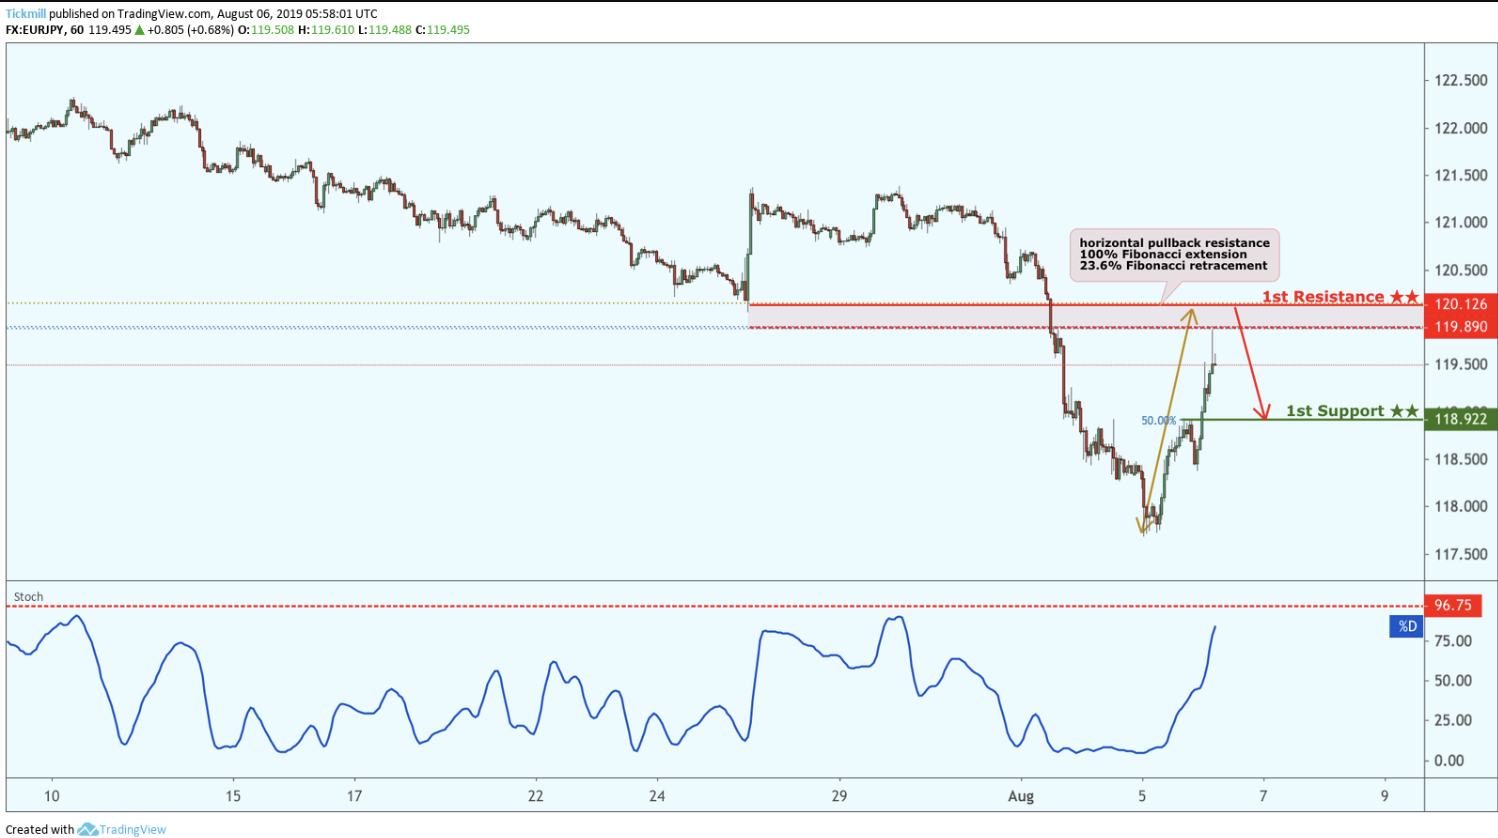Click the 121.000 price axis label

(x=1461, y=222)
